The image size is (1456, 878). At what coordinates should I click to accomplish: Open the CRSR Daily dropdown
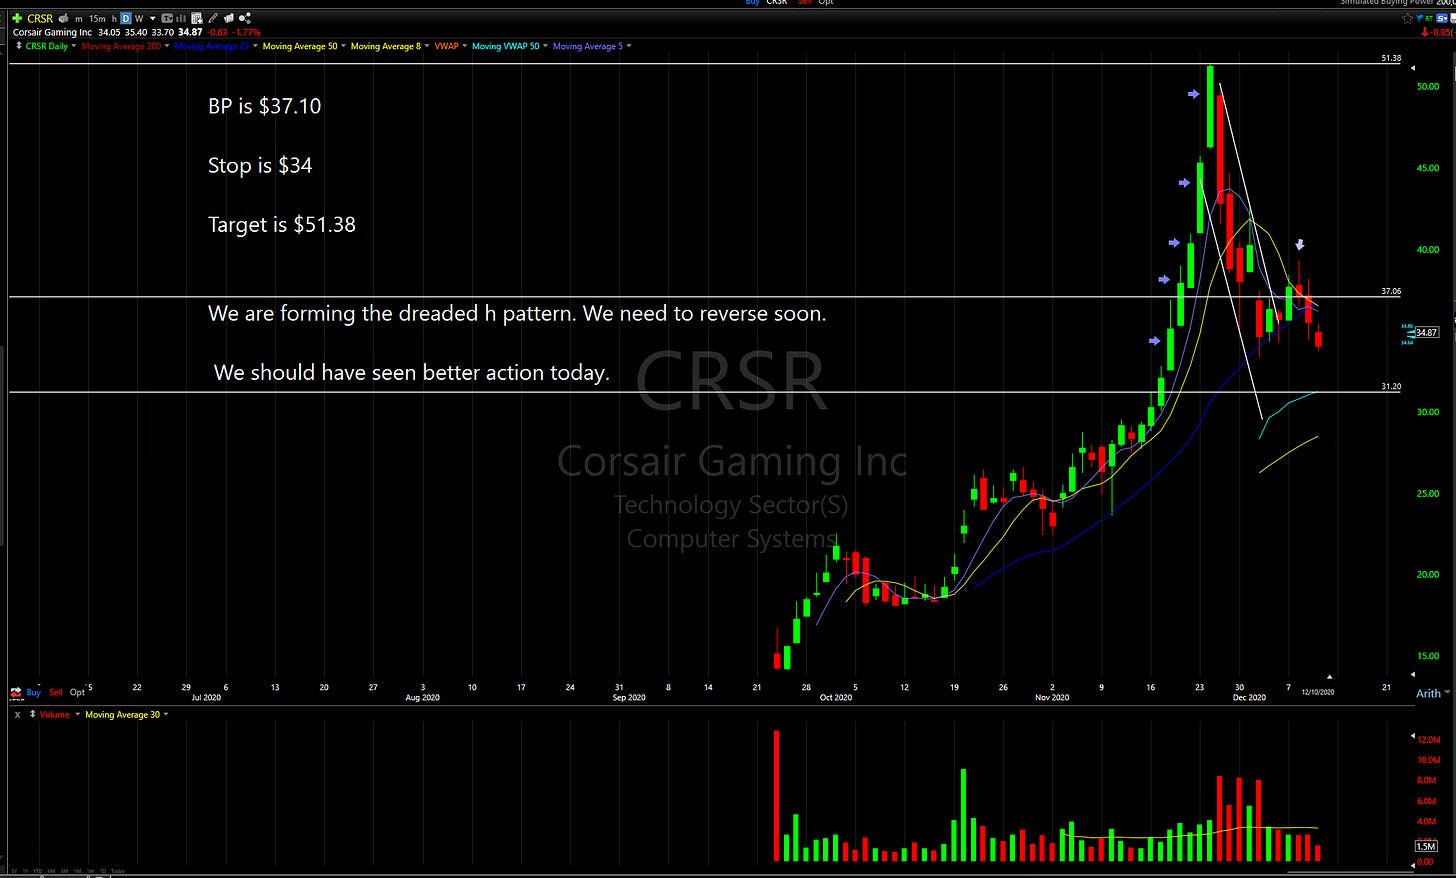73,46
